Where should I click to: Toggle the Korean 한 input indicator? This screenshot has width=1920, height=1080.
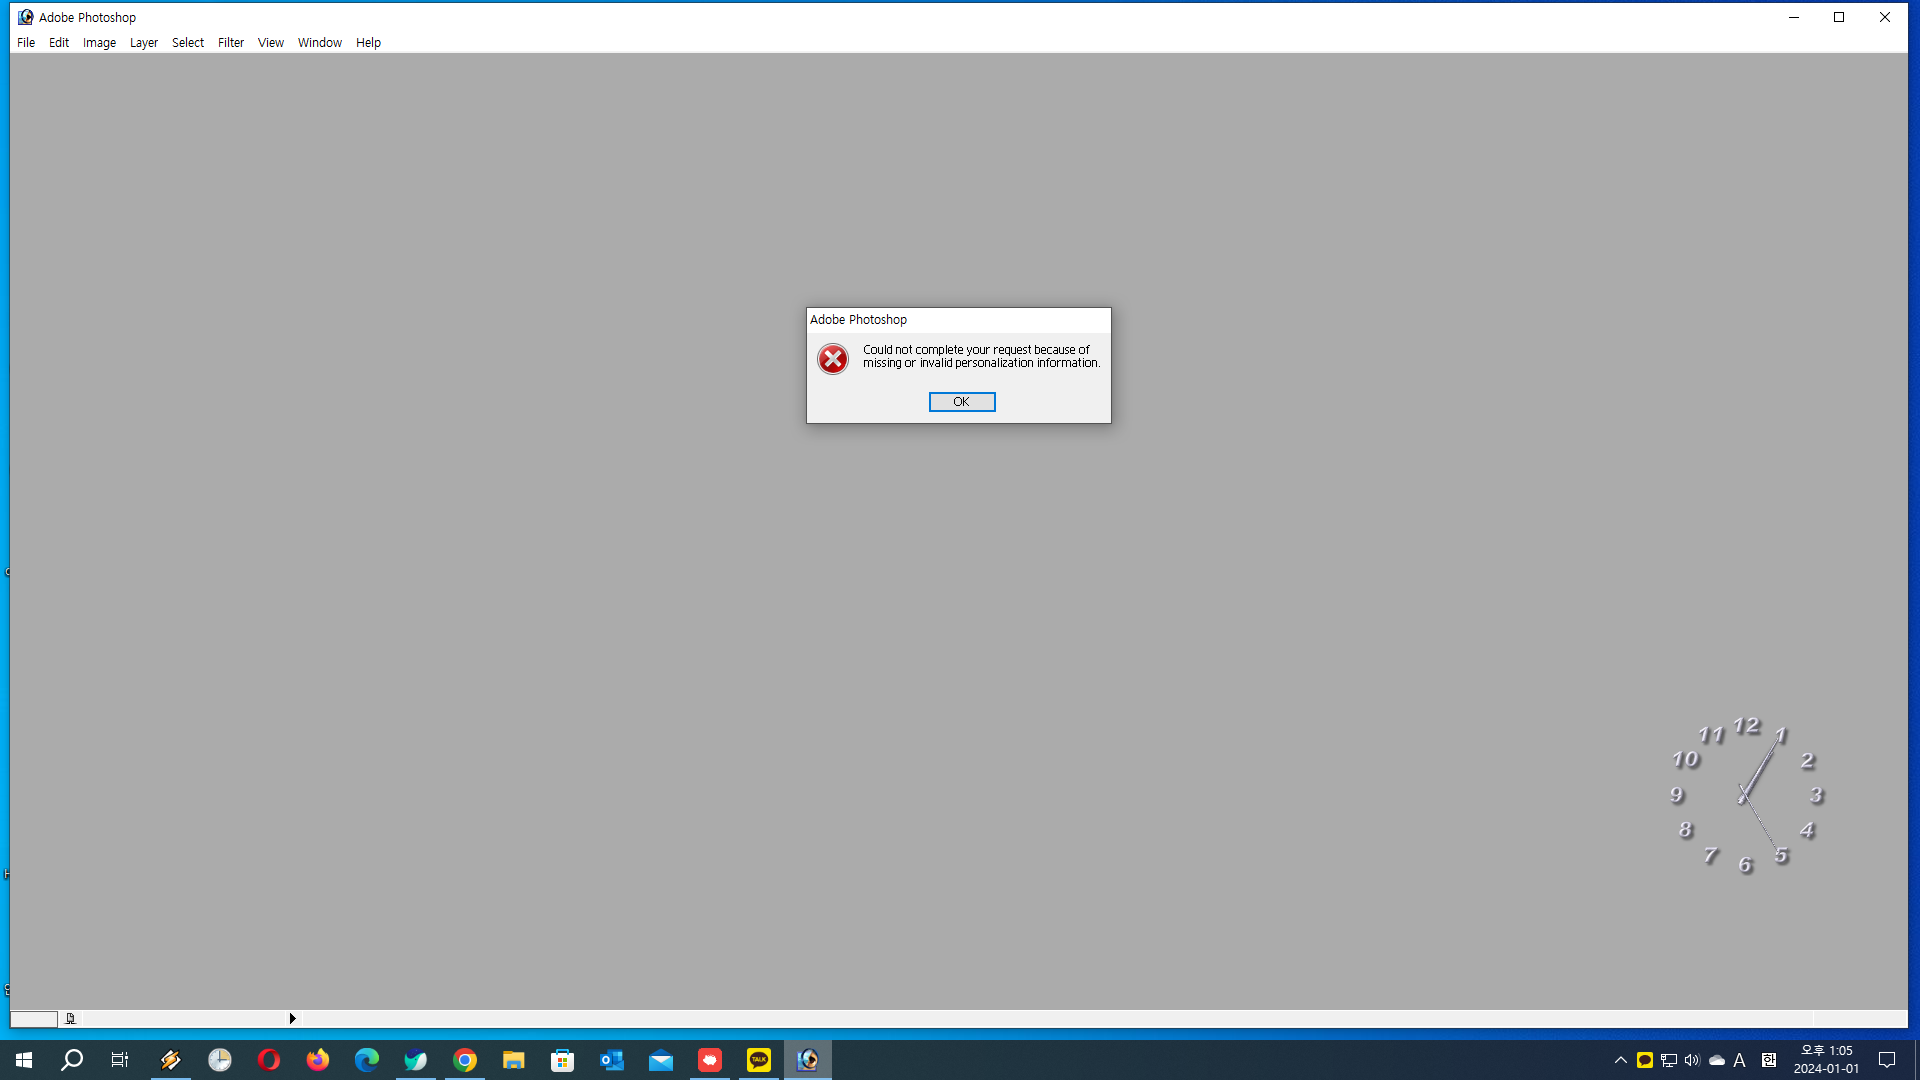coord(1769,1060)
